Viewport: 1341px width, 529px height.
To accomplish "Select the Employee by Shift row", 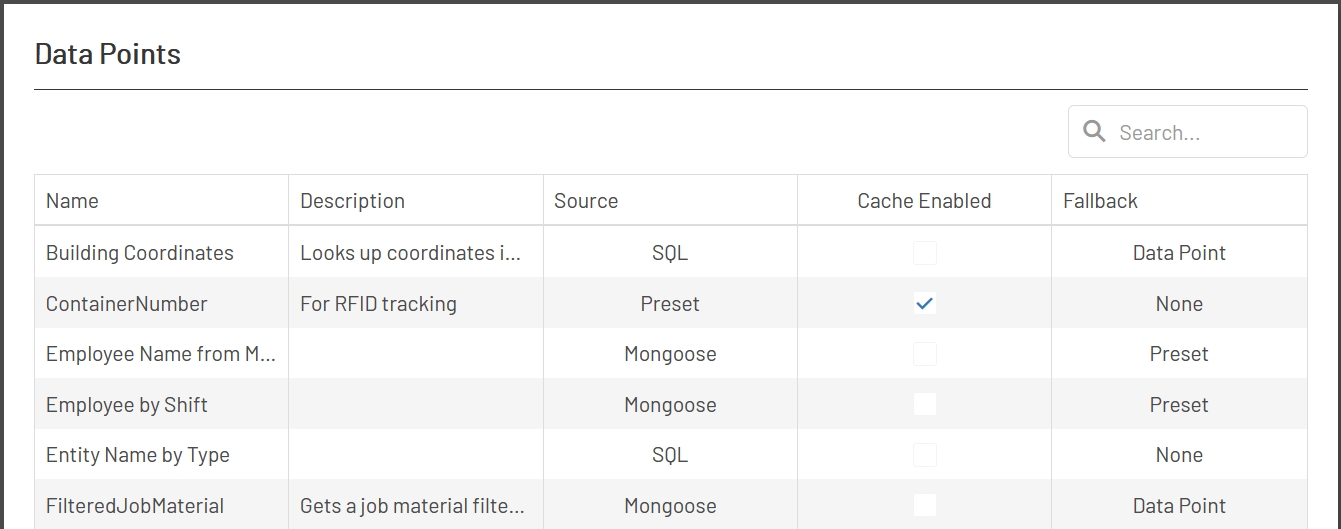I will (127, 405).
